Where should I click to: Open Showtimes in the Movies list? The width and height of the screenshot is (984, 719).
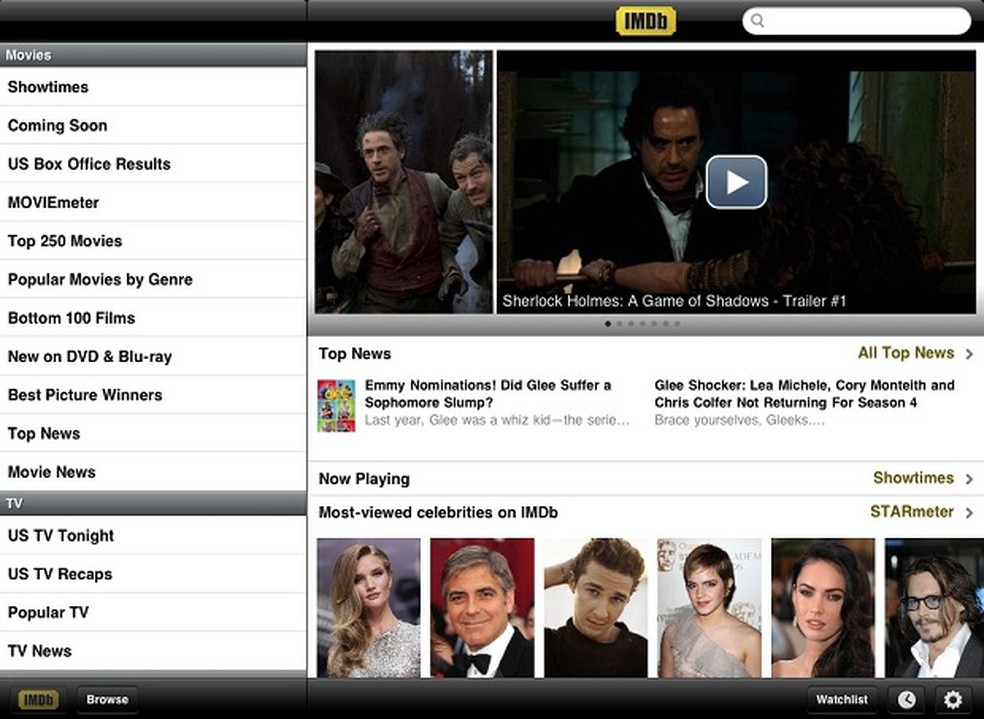point(153,87)
